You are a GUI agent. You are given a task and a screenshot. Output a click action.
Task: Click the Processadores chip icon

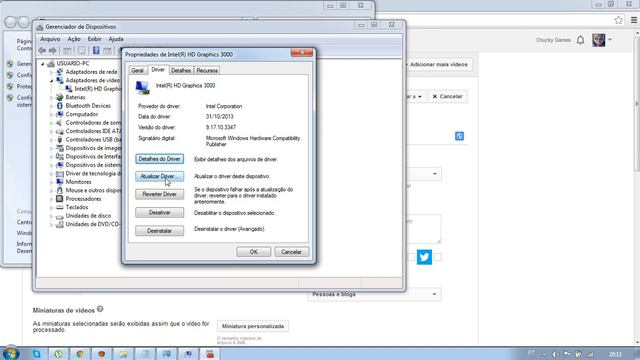[x=60, y=199]
